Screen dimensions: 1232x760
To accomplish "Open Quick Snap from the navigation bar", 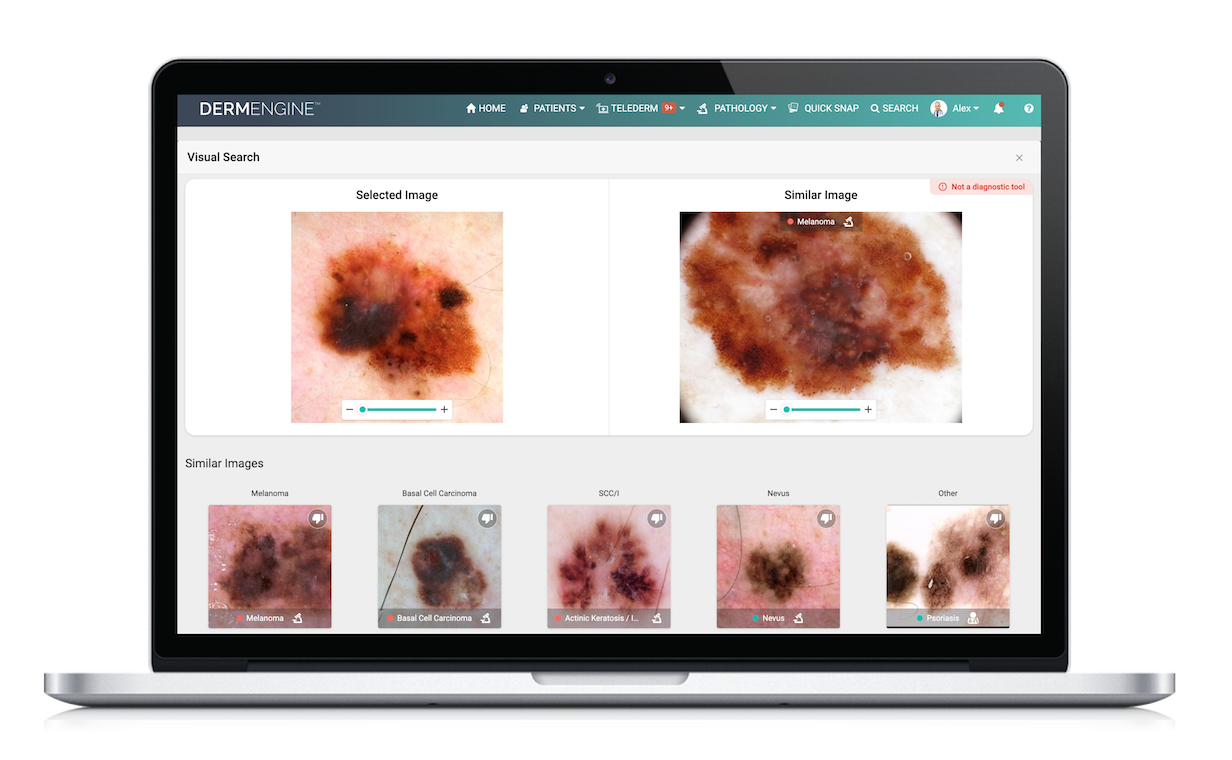I will click(x=823, y=108).
